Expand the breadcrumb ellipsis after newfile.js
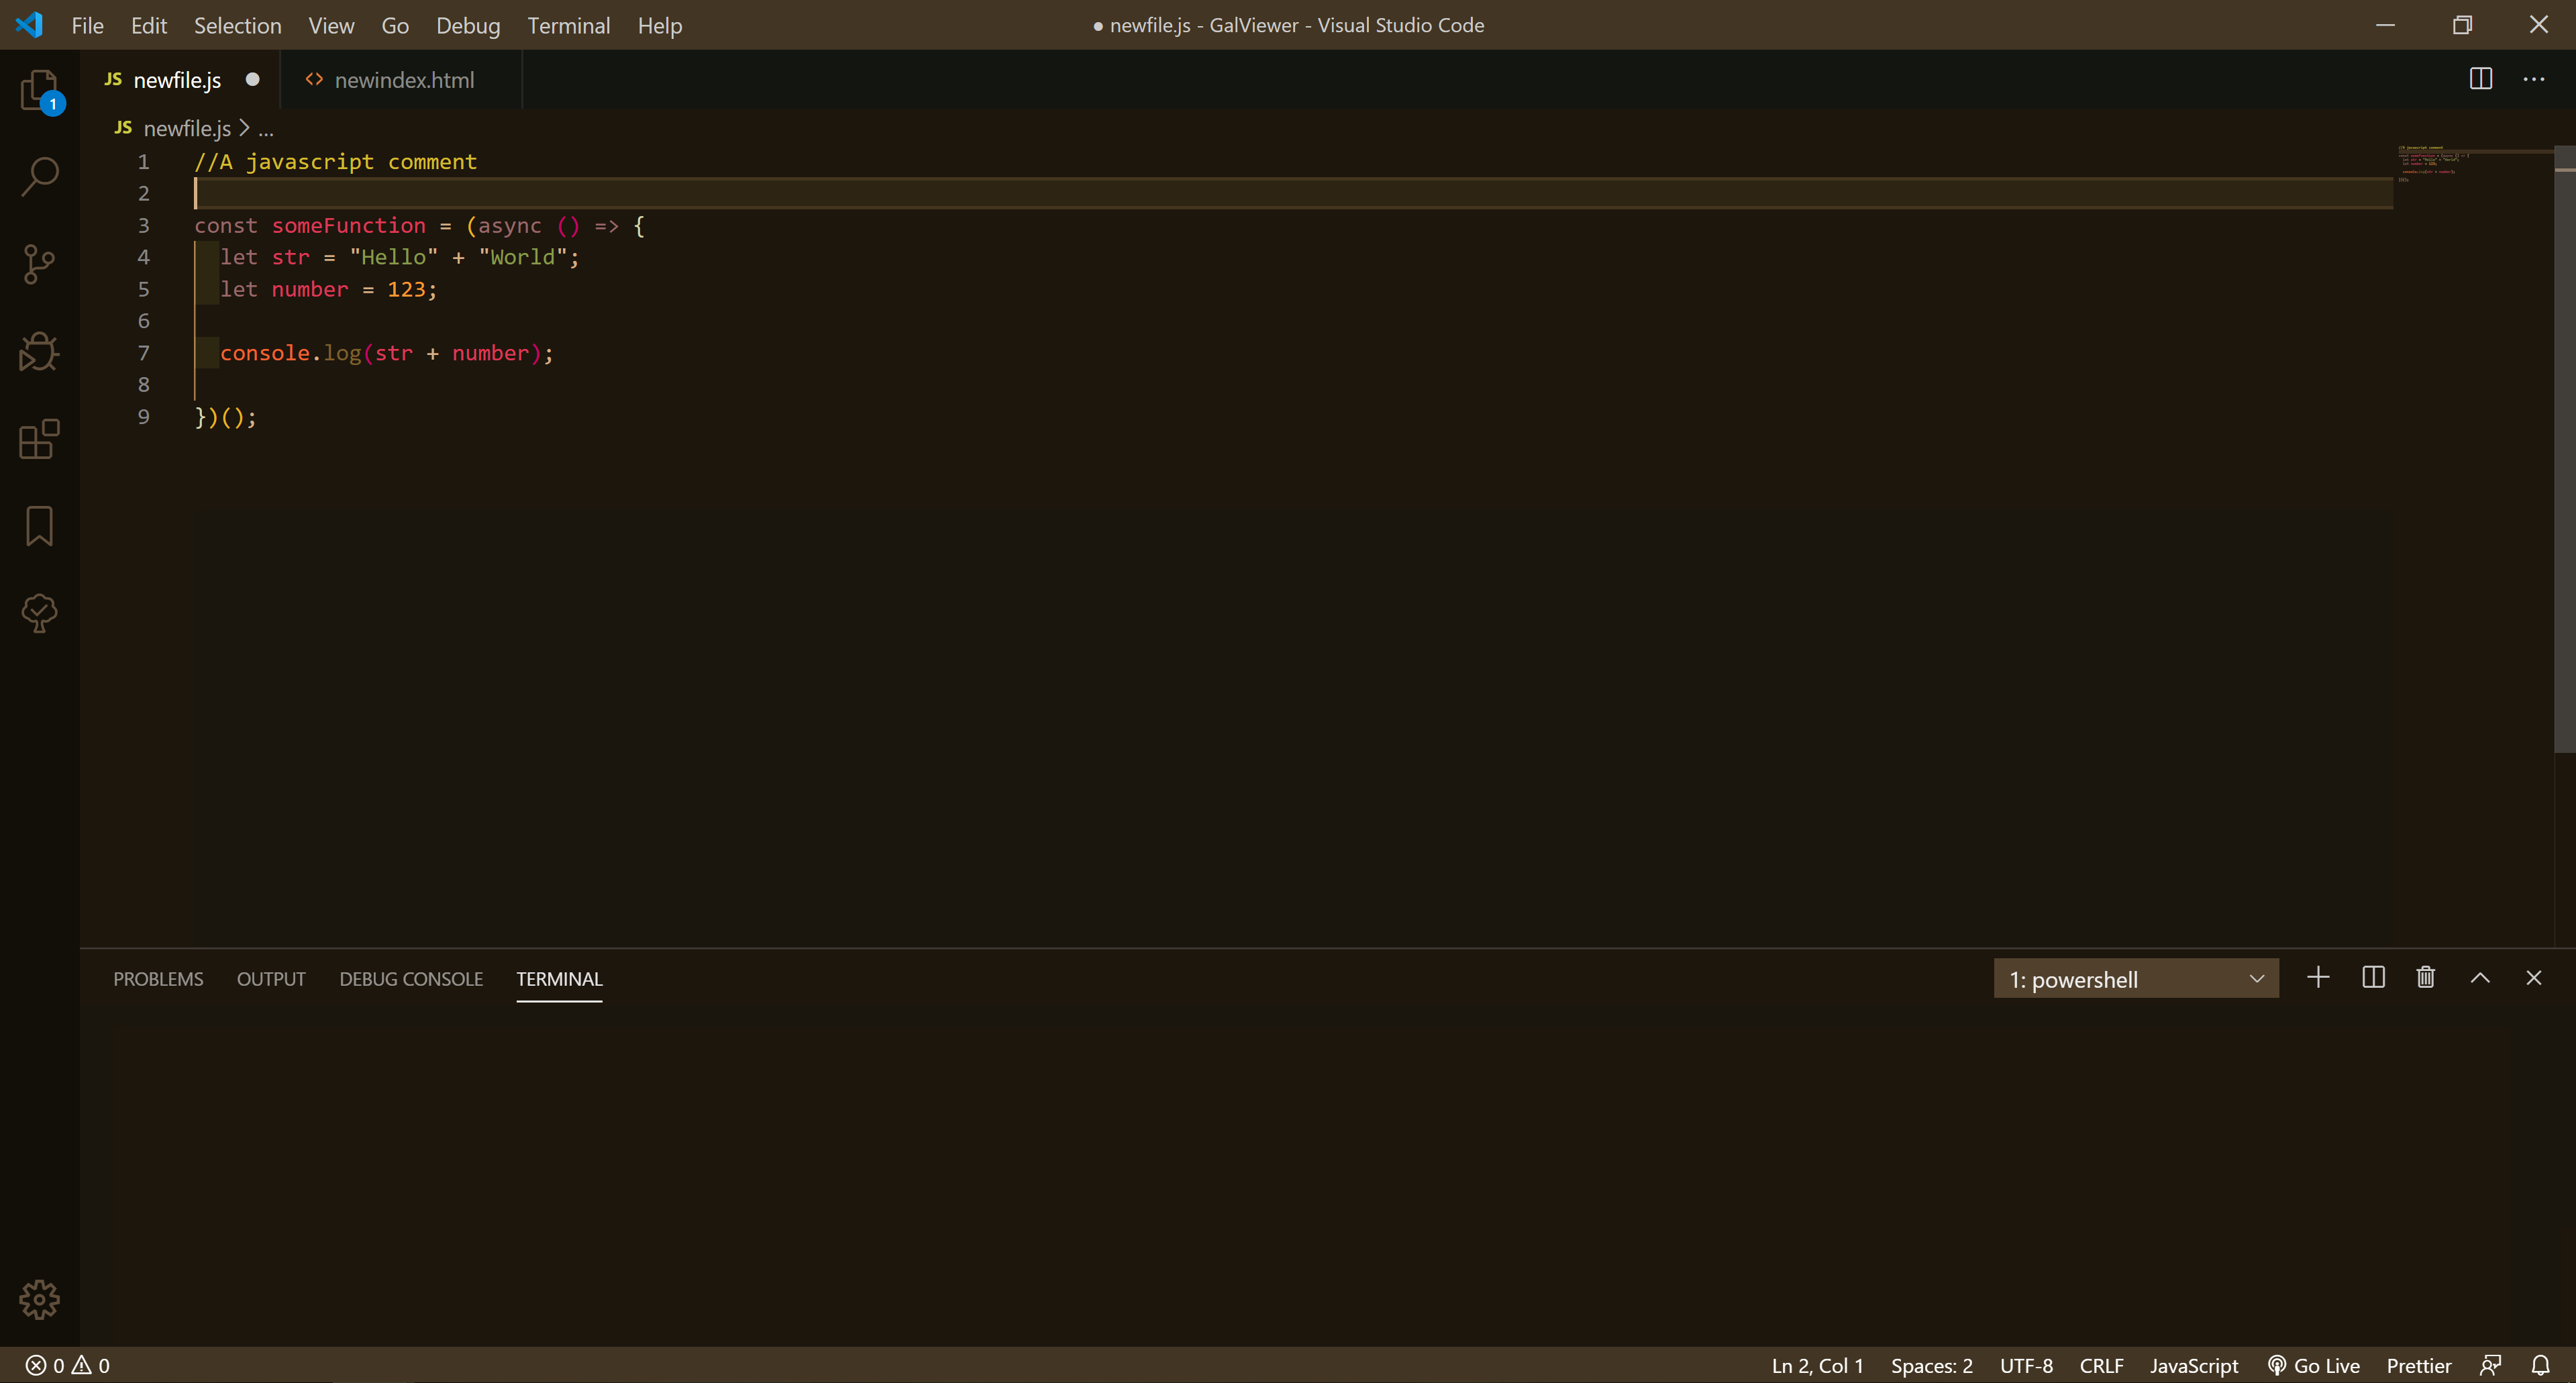Viewport: 2576px width, 1383px height. tap(266, 129)
